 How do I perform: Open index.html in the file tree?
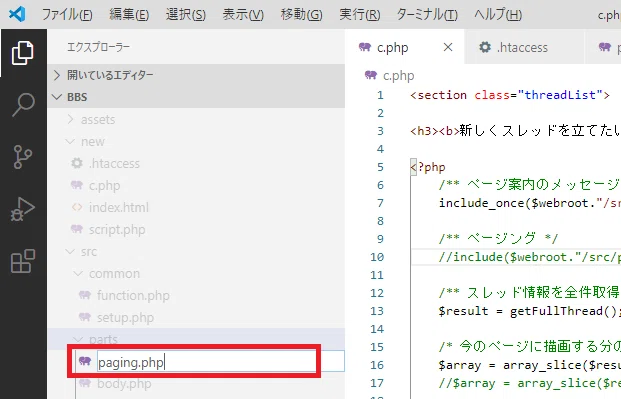(x=119, y=207)
